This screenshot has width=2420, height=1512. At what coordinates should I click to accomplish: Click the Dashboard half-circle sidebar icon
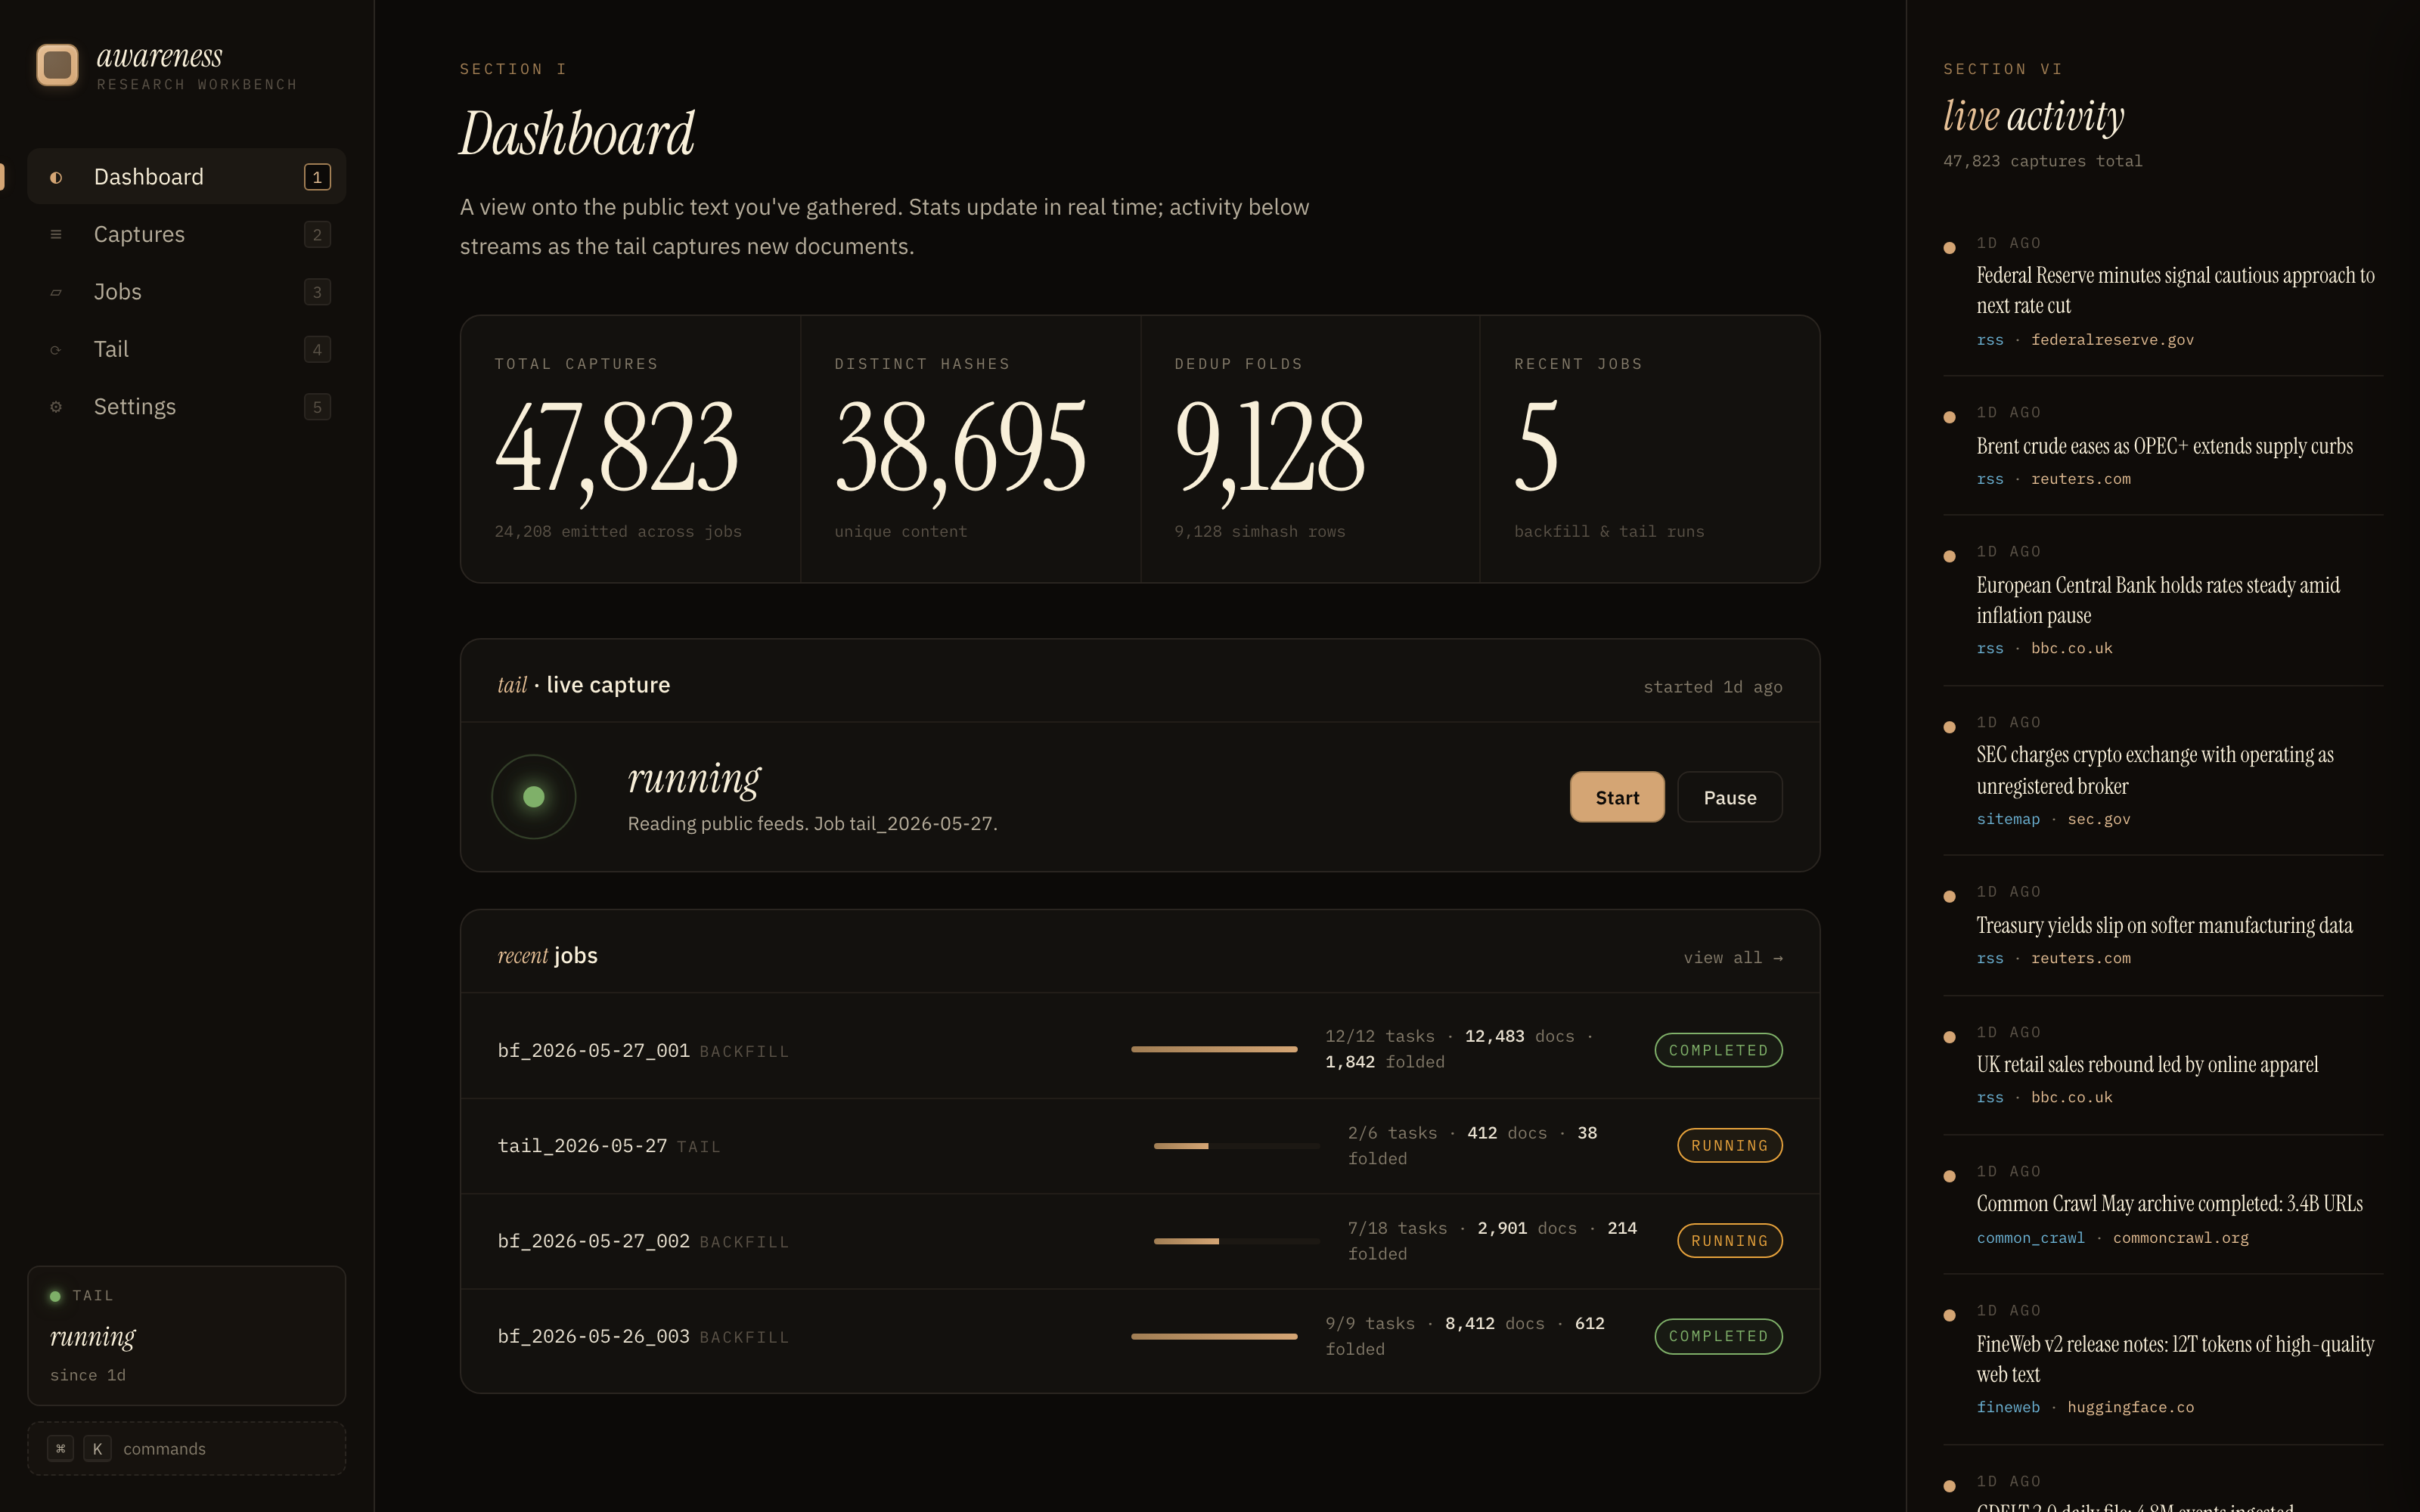pyautogui.click(x=56, y=177)
